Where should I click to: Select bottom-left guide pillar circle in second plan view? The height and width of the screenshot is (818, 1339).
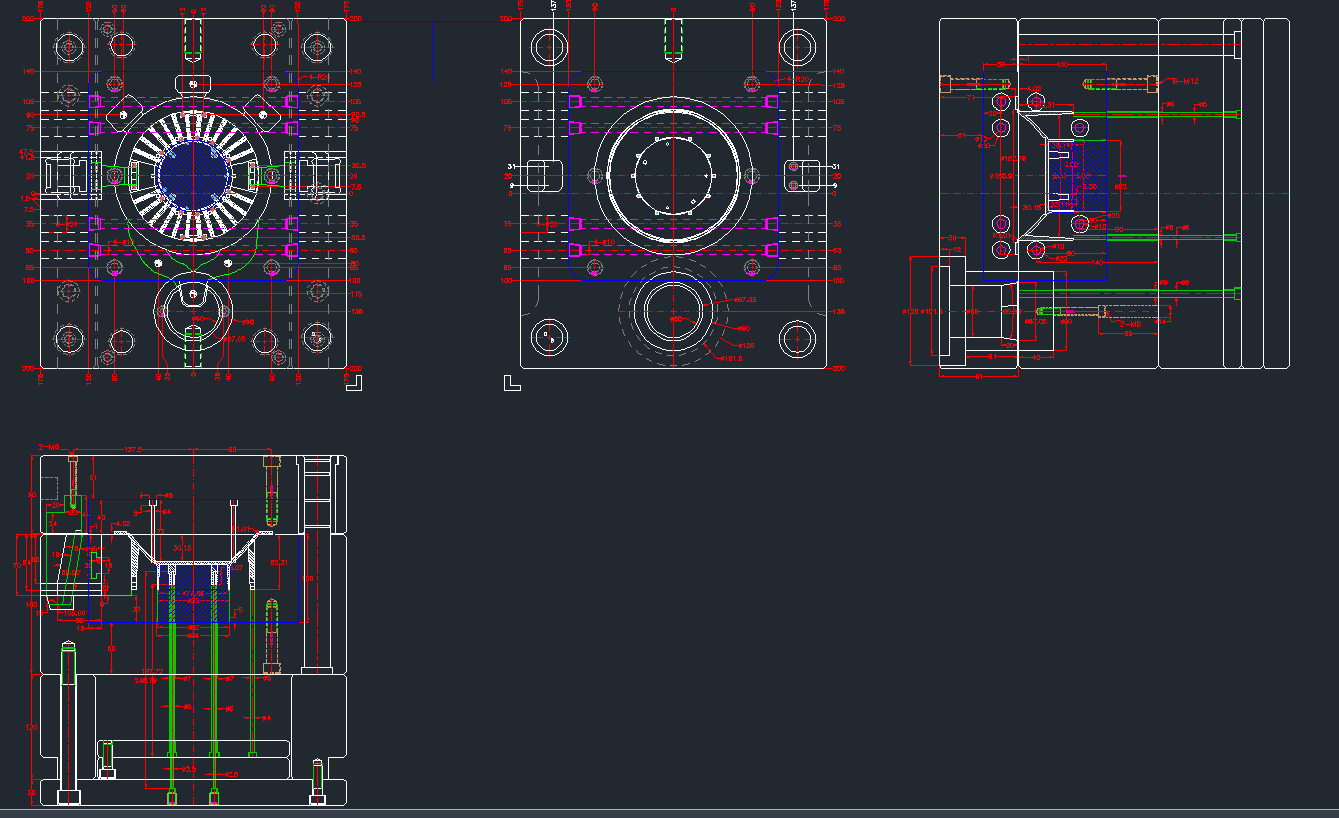click(550, 338)
